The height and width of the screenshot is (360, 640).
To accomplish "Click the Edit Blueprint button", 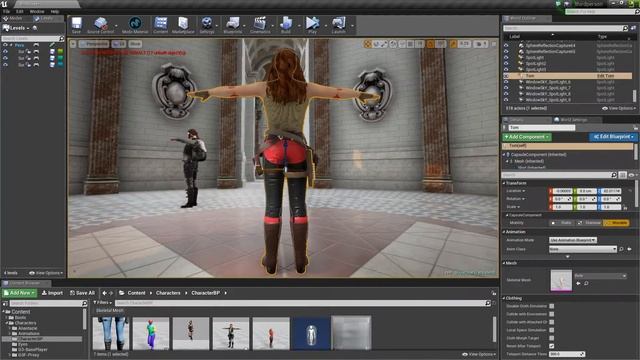I will coord(613,137).
